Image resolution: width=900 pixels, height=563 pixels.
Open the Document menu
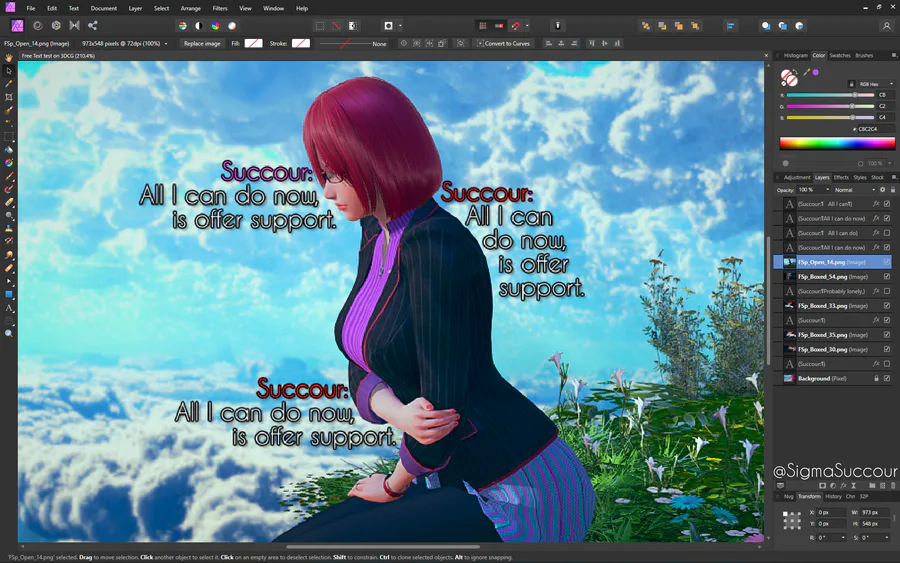(104, 8)
